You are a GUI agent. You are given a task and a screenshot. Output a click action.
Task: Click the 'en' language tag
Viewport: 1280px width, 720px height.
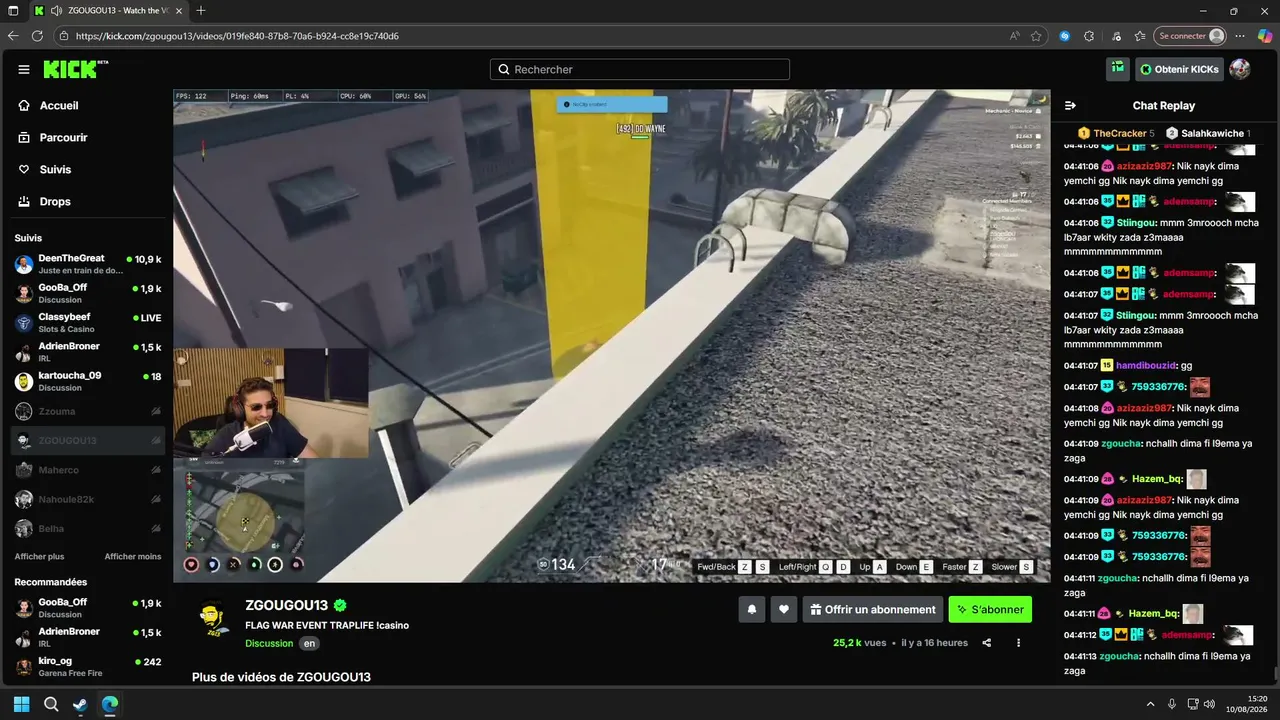tap(310, 643)
